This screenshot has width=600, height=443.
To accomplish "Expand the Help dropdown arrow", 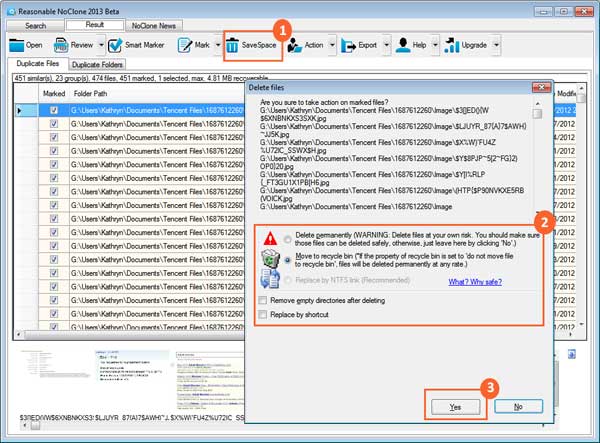I will coord(435,45).
